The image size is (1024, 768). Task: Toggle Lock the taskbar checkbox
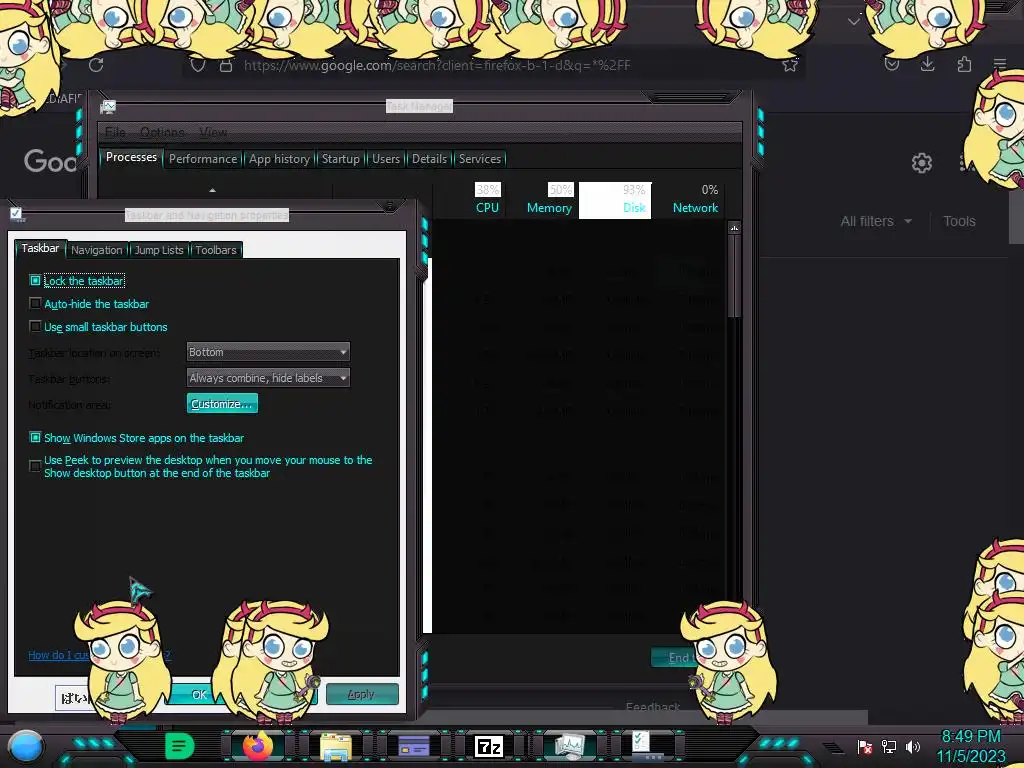[35, 281]
